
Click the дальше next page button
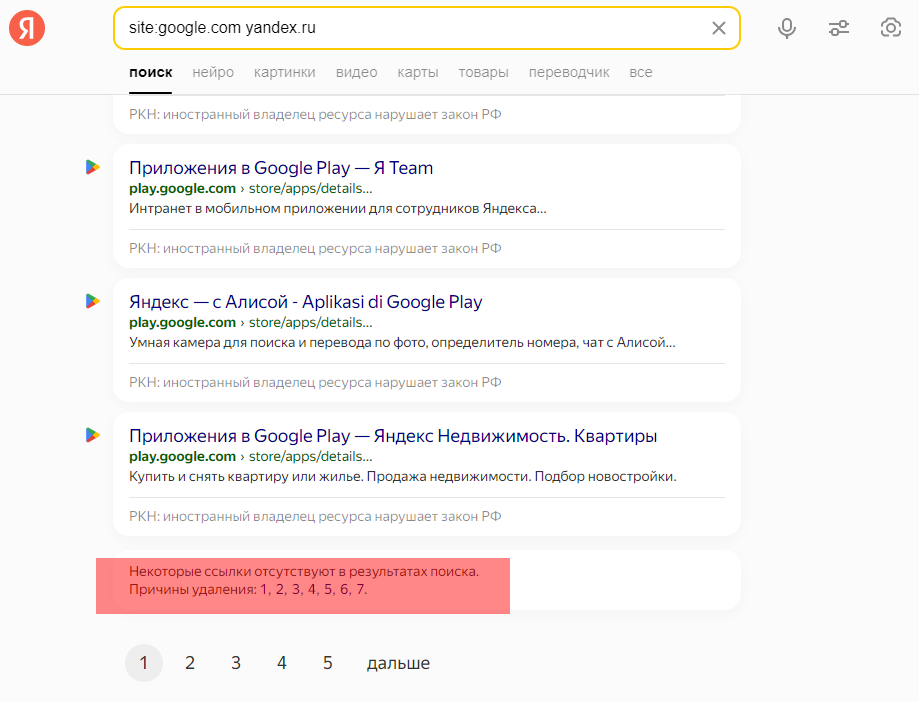[x=398, y=663]
